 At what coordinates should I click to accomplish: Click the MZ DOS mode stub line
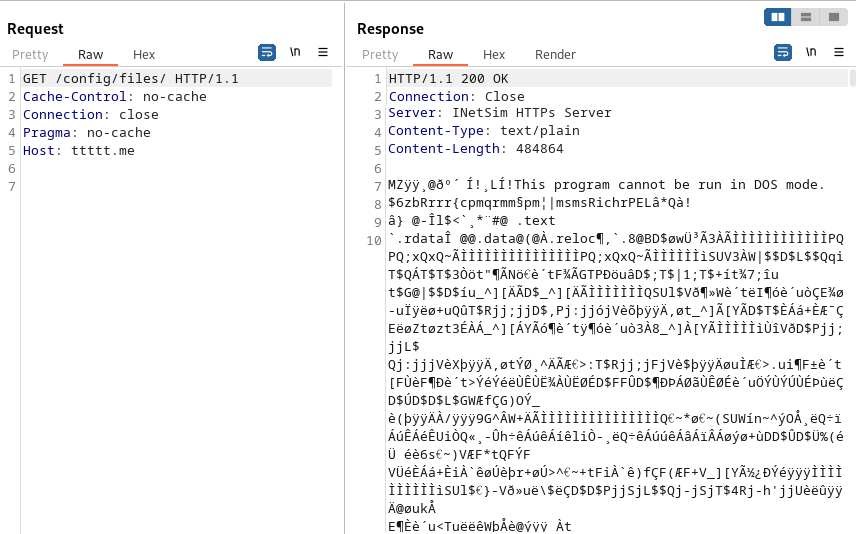click(x=606, y=185)
